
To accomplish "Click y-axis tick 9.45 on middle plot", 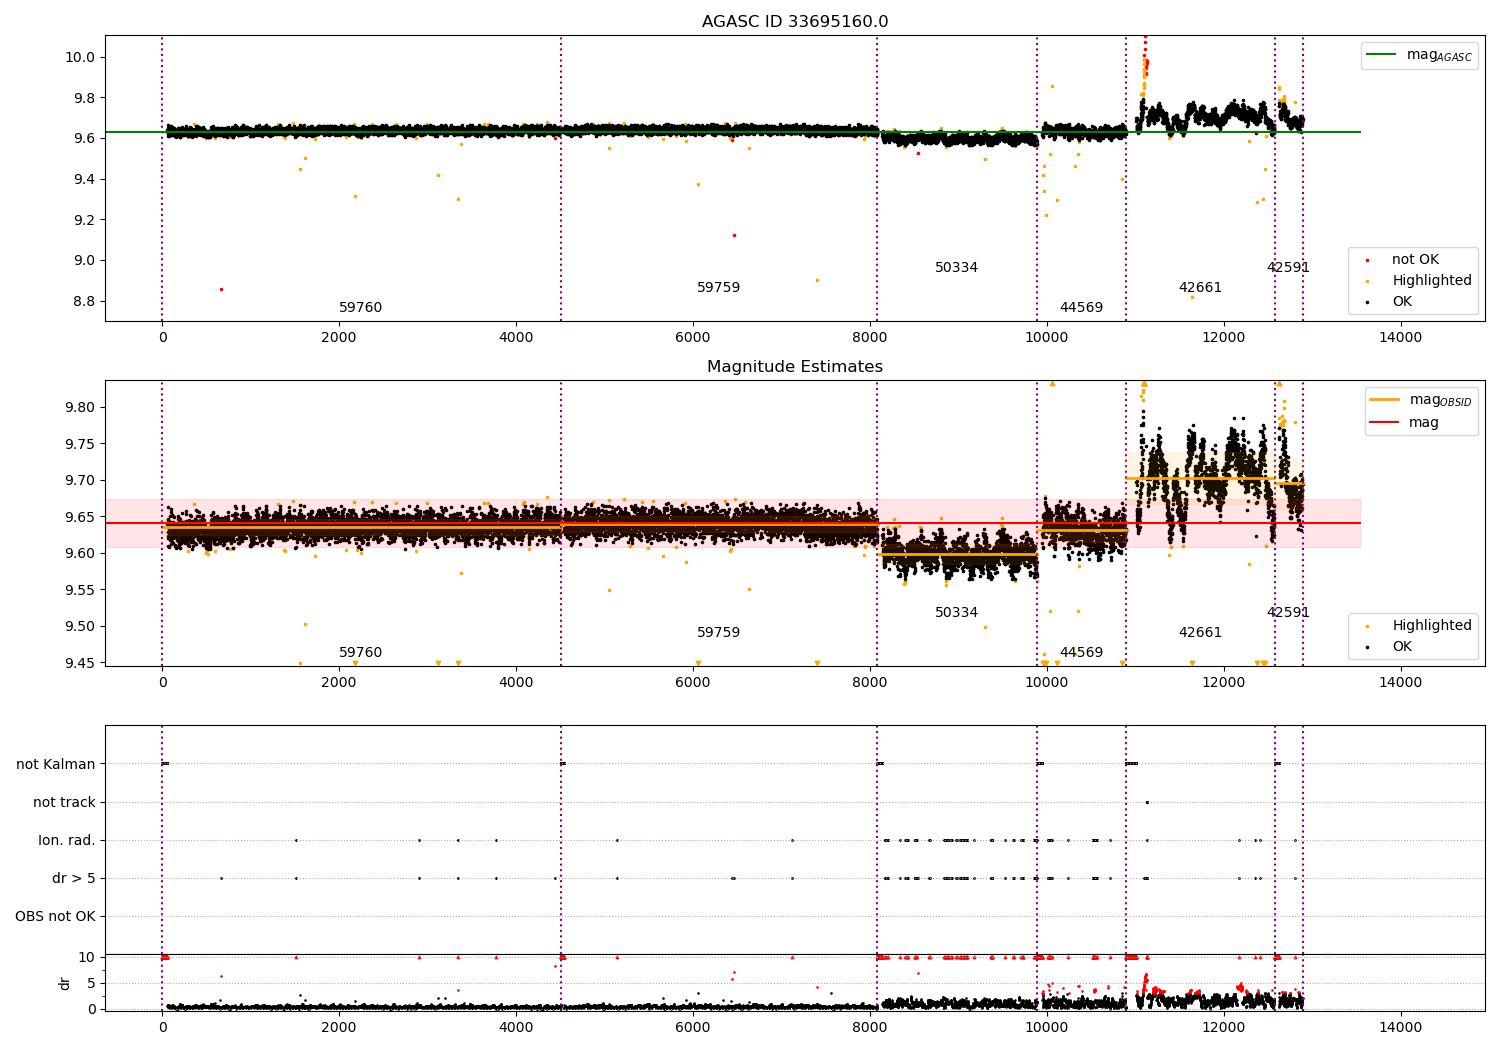I will coord(80,663).
